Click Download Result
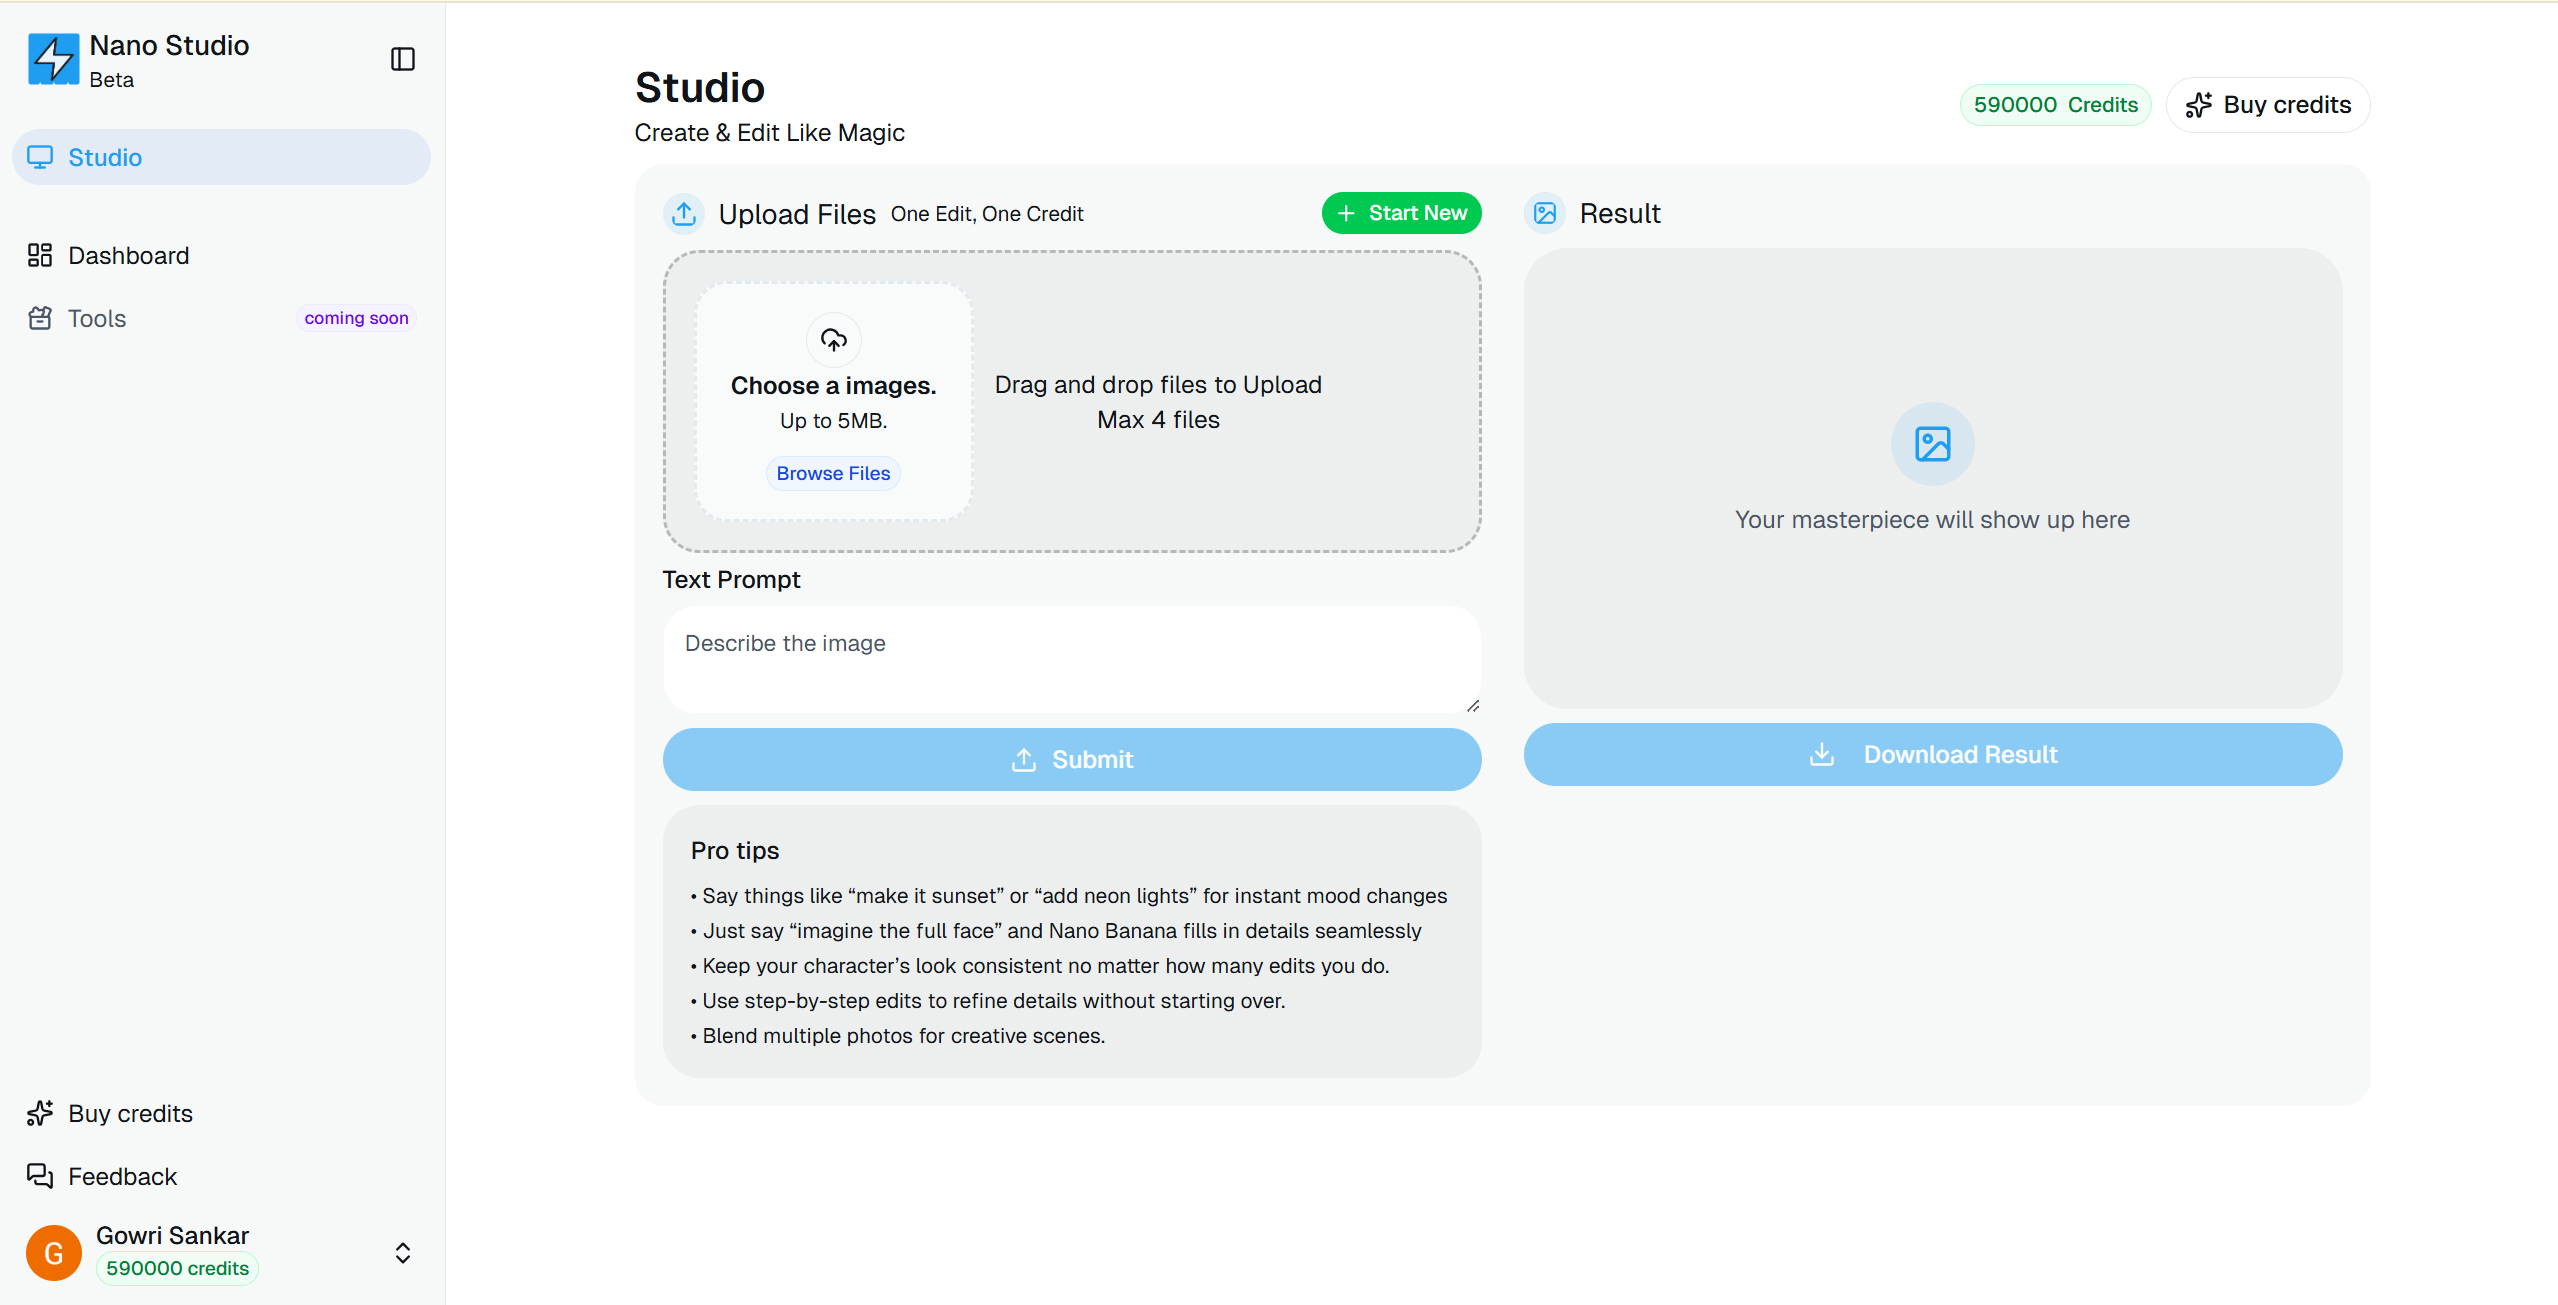The width and height of the screenshot is (2558, 1305). pyautogui.click(x=1932, y=754)
